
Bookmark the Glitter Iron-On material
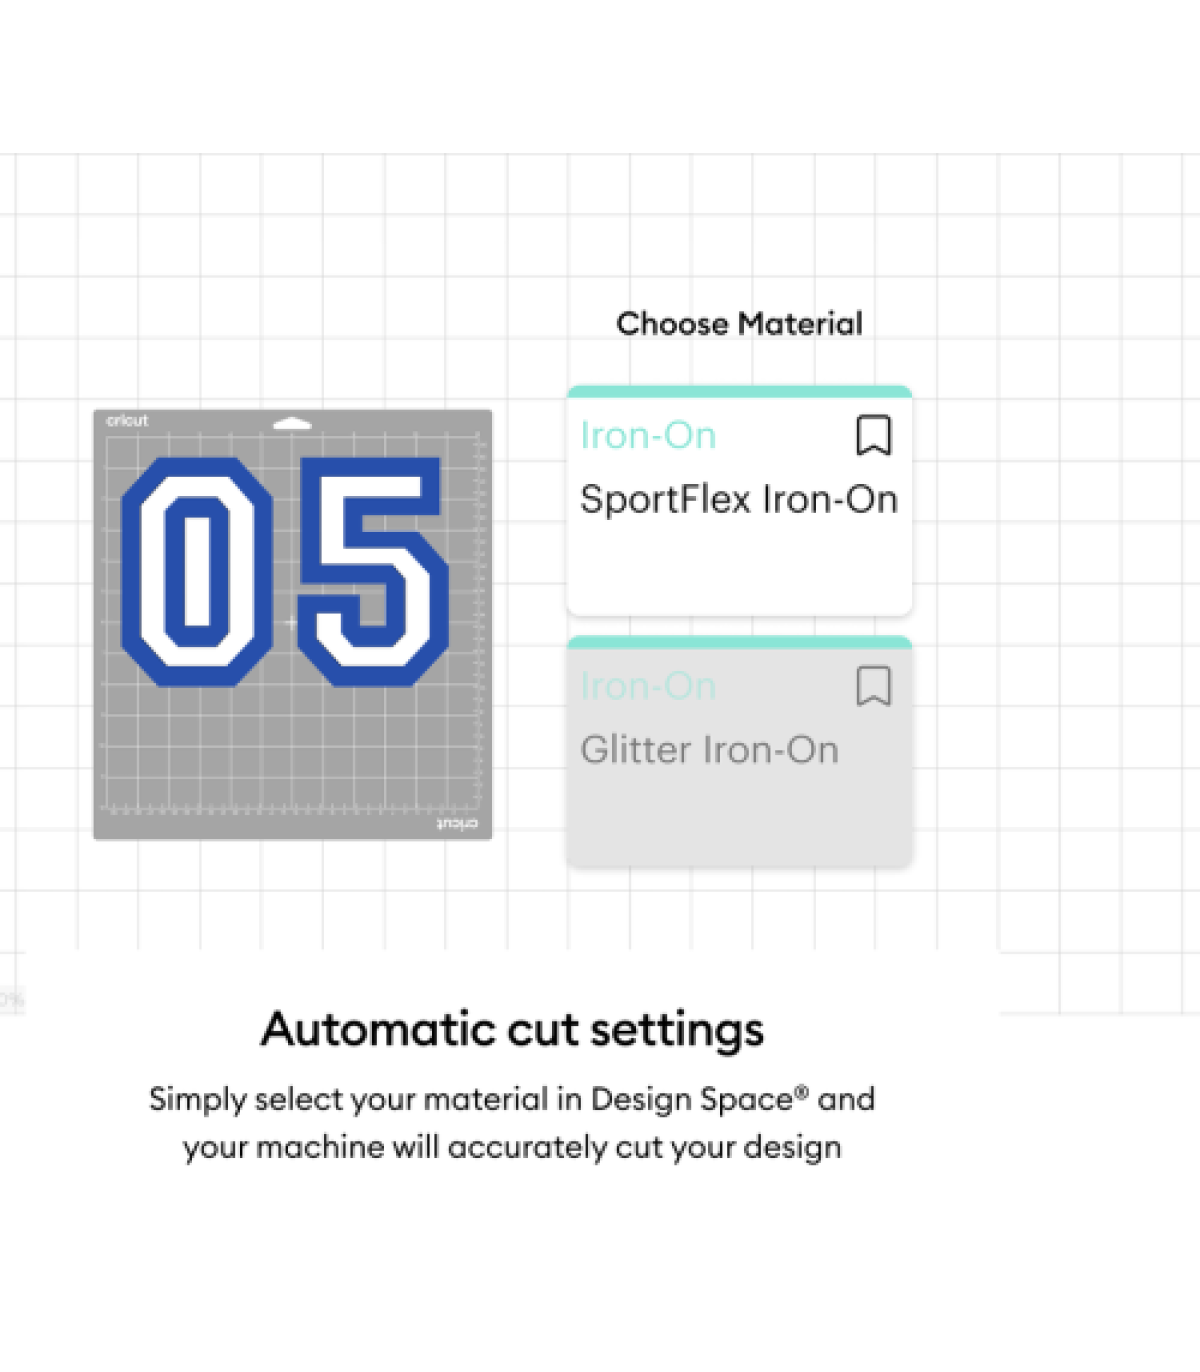pyautogui.click(x=873, y=687)
